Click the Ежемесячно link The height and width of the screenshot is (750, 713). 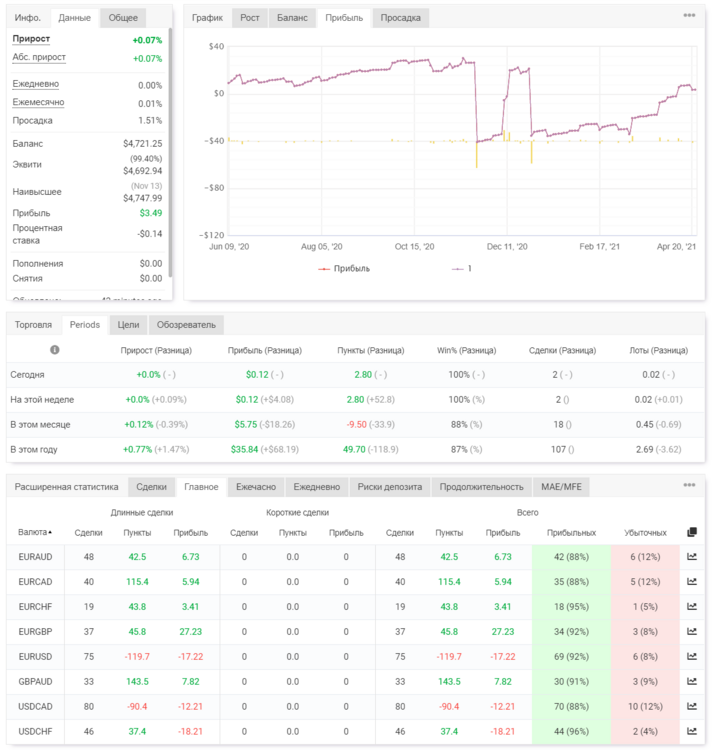click(x=38, y=102)
